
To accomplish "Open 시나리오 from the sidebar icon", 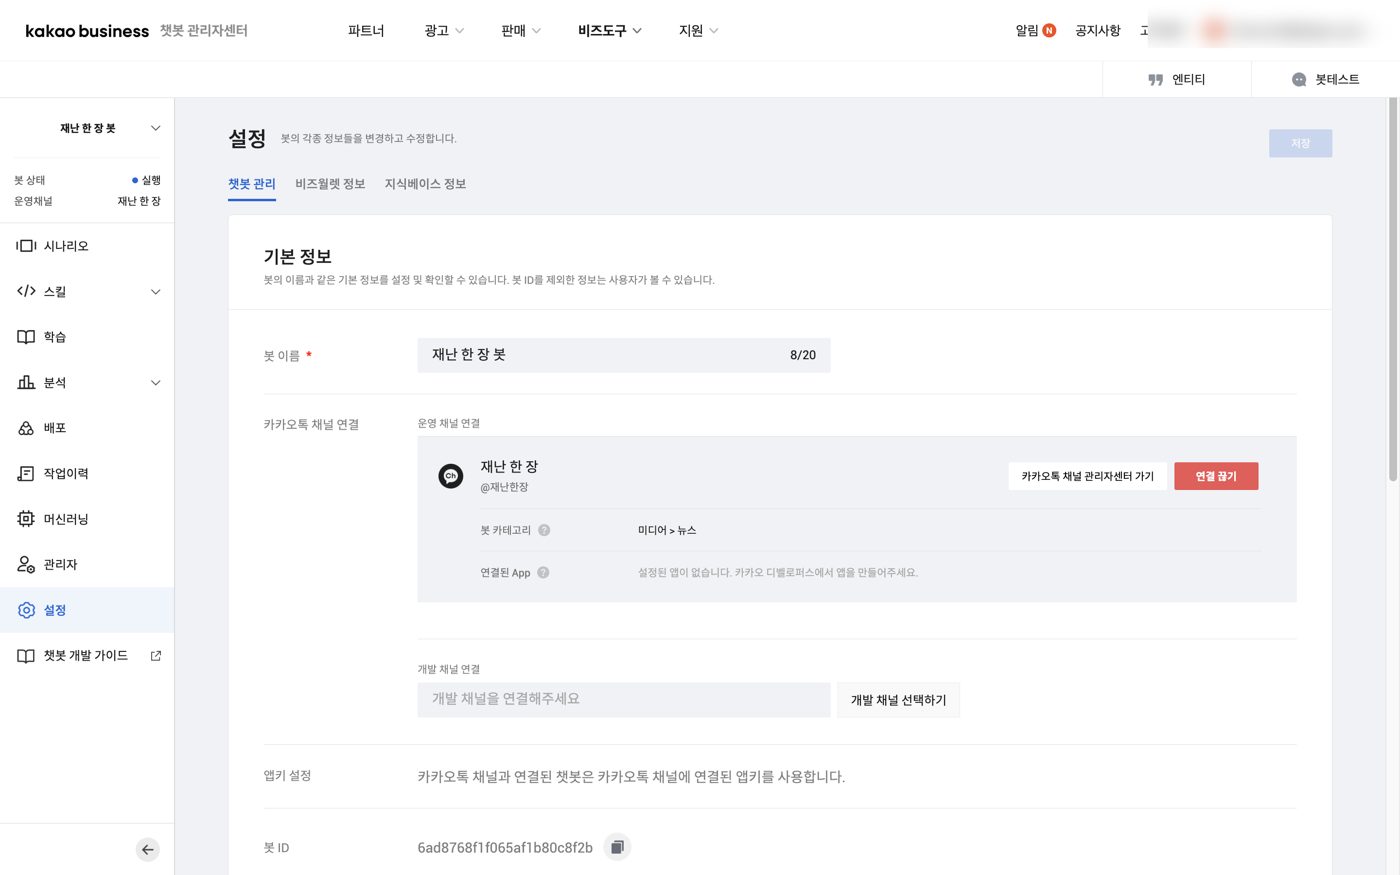I will [26, 246].
